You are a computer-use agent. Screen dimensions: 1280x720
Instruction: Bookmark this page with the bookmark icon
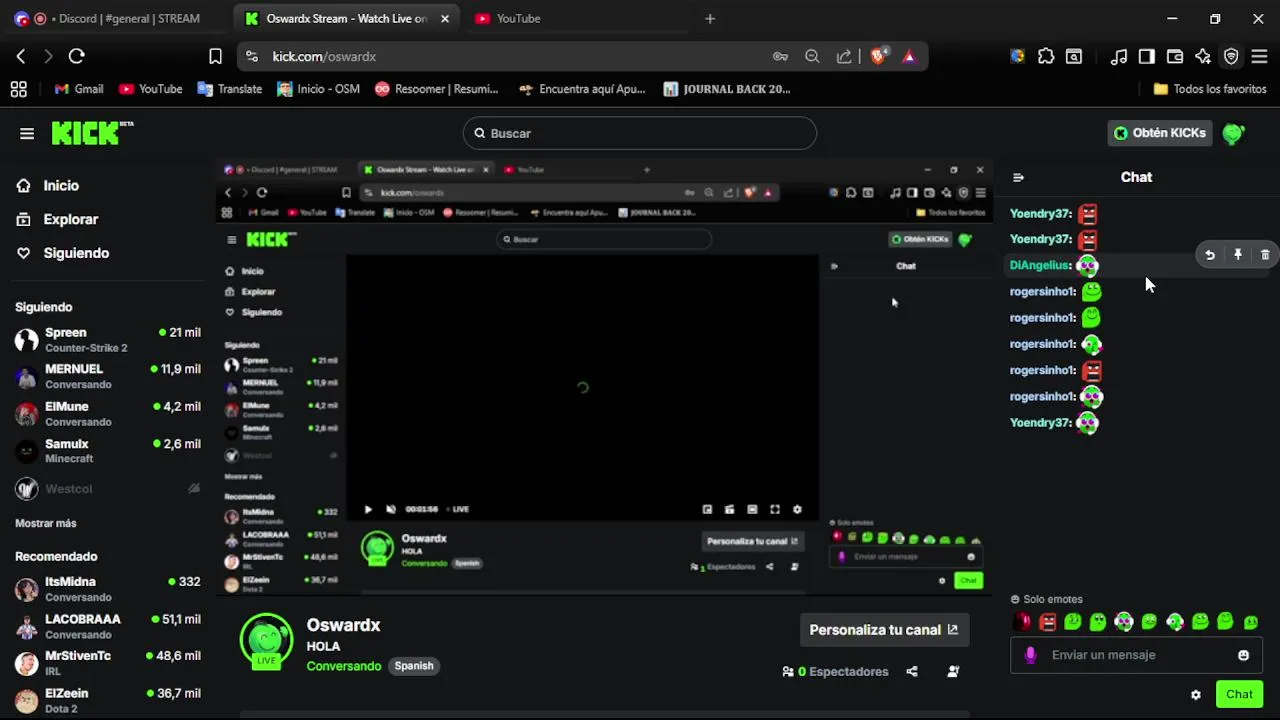(x=215, y=57)
